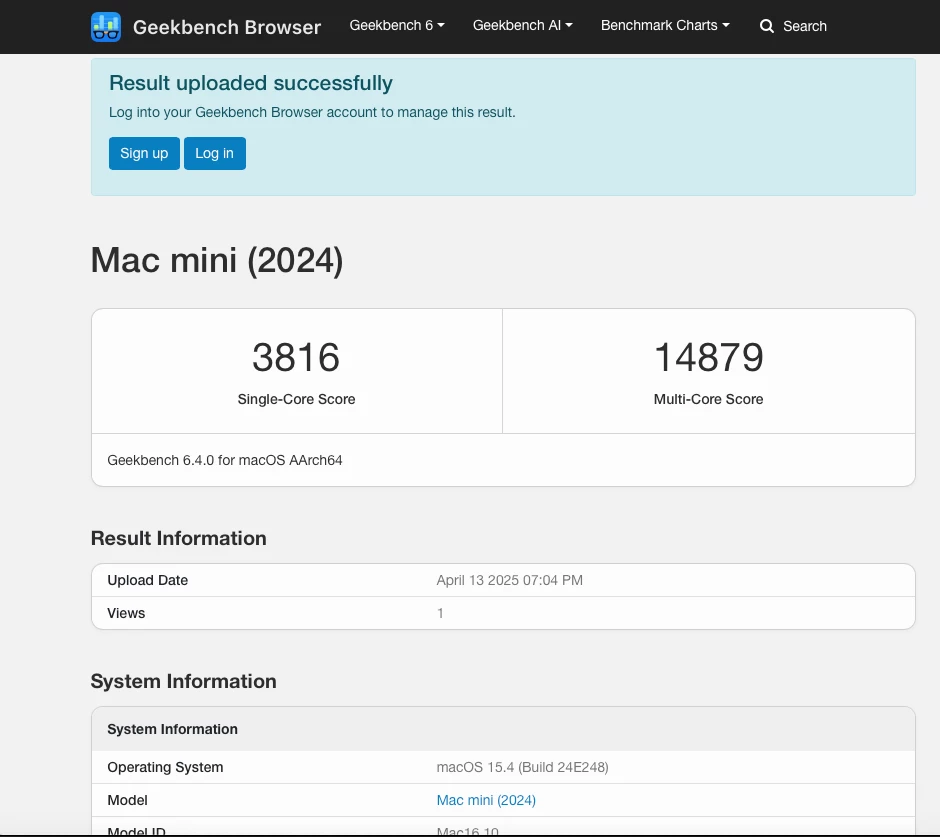The width and height of the screenshot is (940, 837).
Task: Select the April 13 2025 07:04 PM value
Action: (x=510, y=580)
